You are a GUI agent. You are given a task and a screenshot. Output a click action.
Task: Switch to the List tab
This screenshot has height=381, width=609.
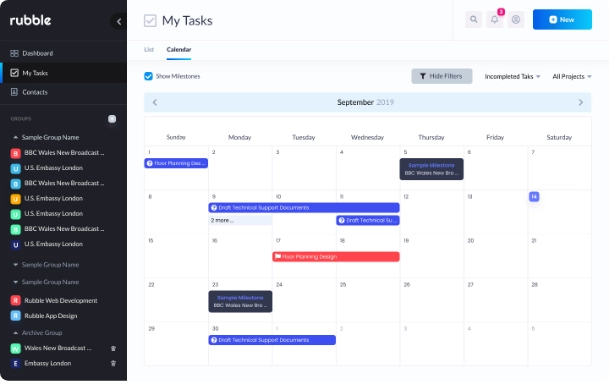[x=149, y=49]
